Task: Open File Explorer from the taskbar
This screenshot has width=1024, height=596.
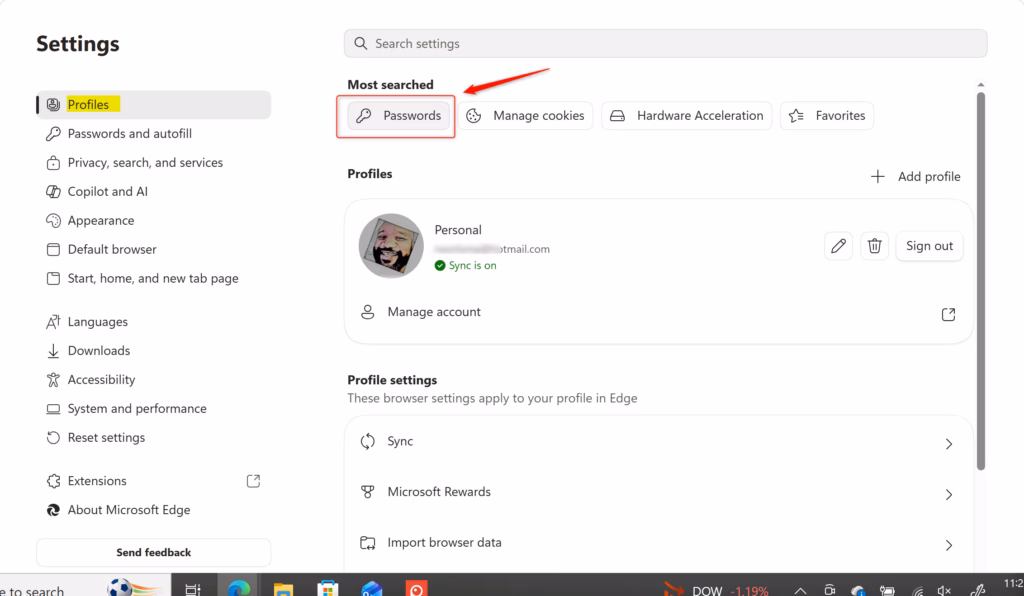Action: click(283, 589)
